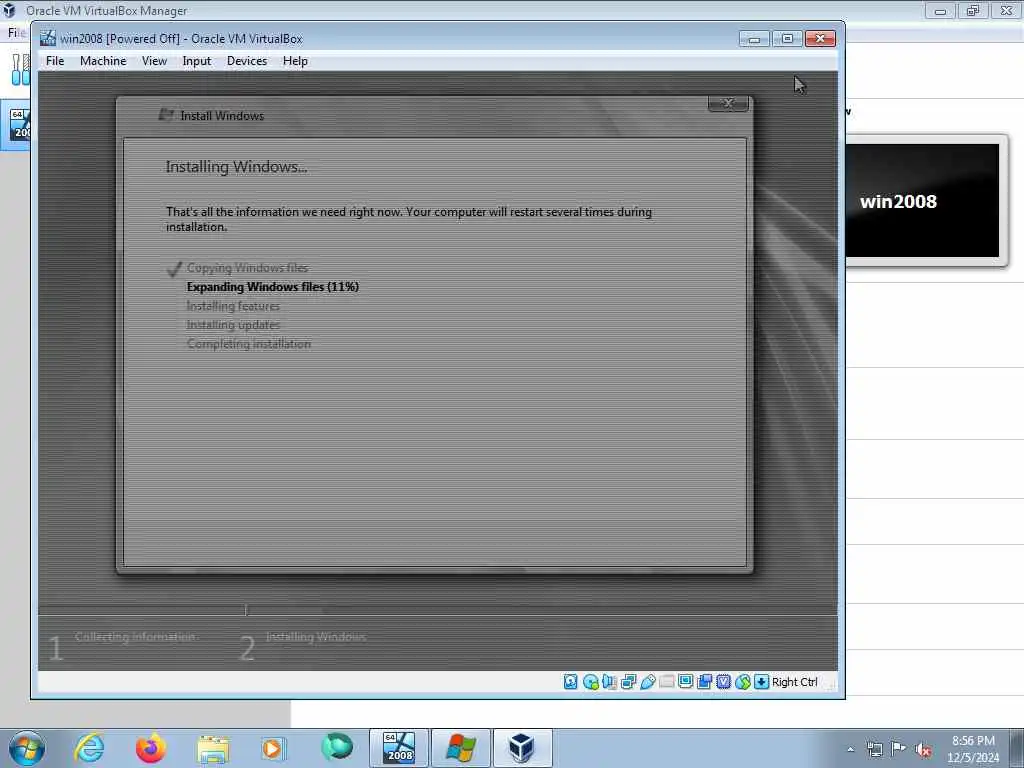Viewport: 1024px width, 768px height.
Task: Click the VirtualBox VM window title icon
Action: (48, 39)
